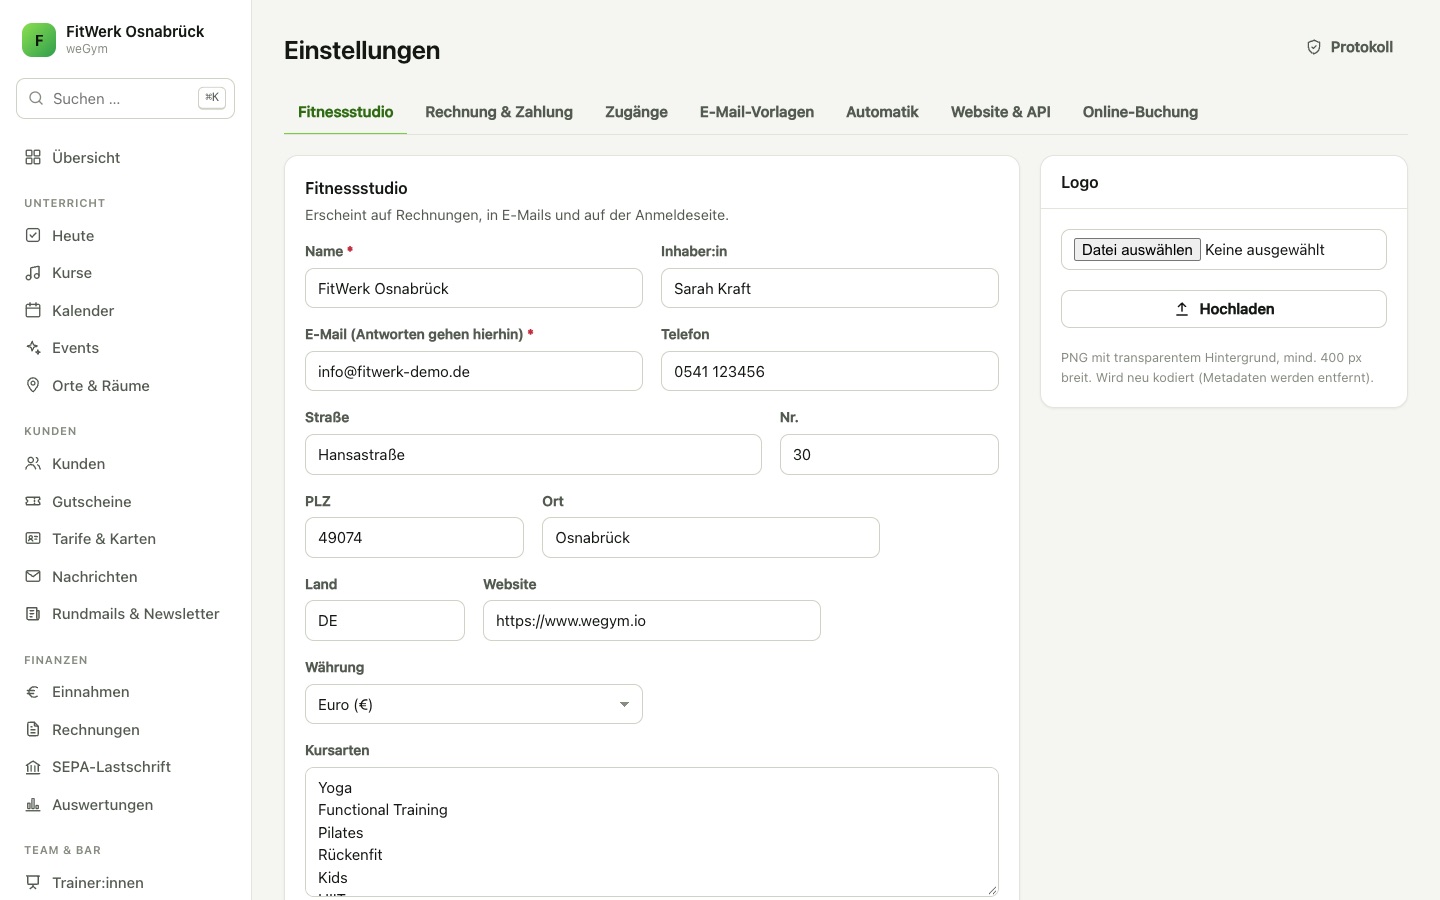Go to the Automatik tab
The image size is (1440, 900).
(882, 112)
